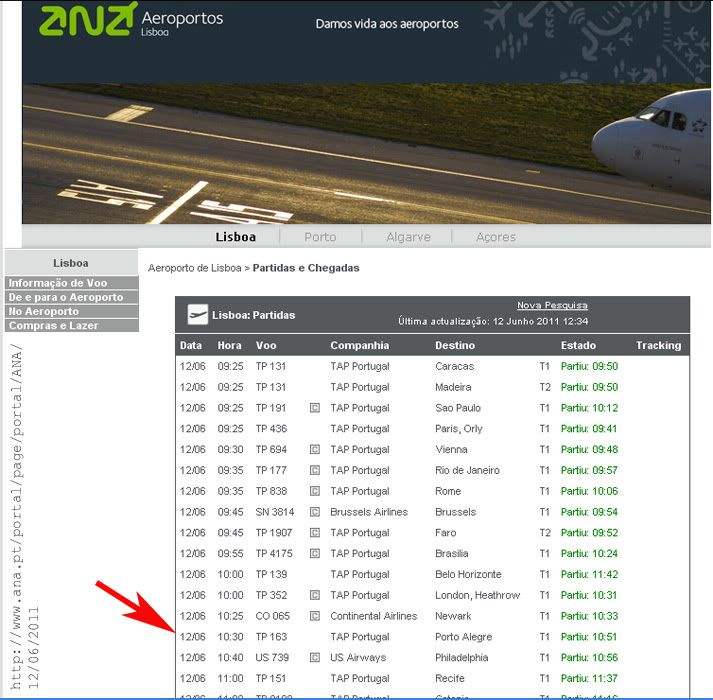Image resolution: width=713 pixels, height=700 pixels.
Task: Open No Aeroporto sidebar menu
Action: click(71, 311)
